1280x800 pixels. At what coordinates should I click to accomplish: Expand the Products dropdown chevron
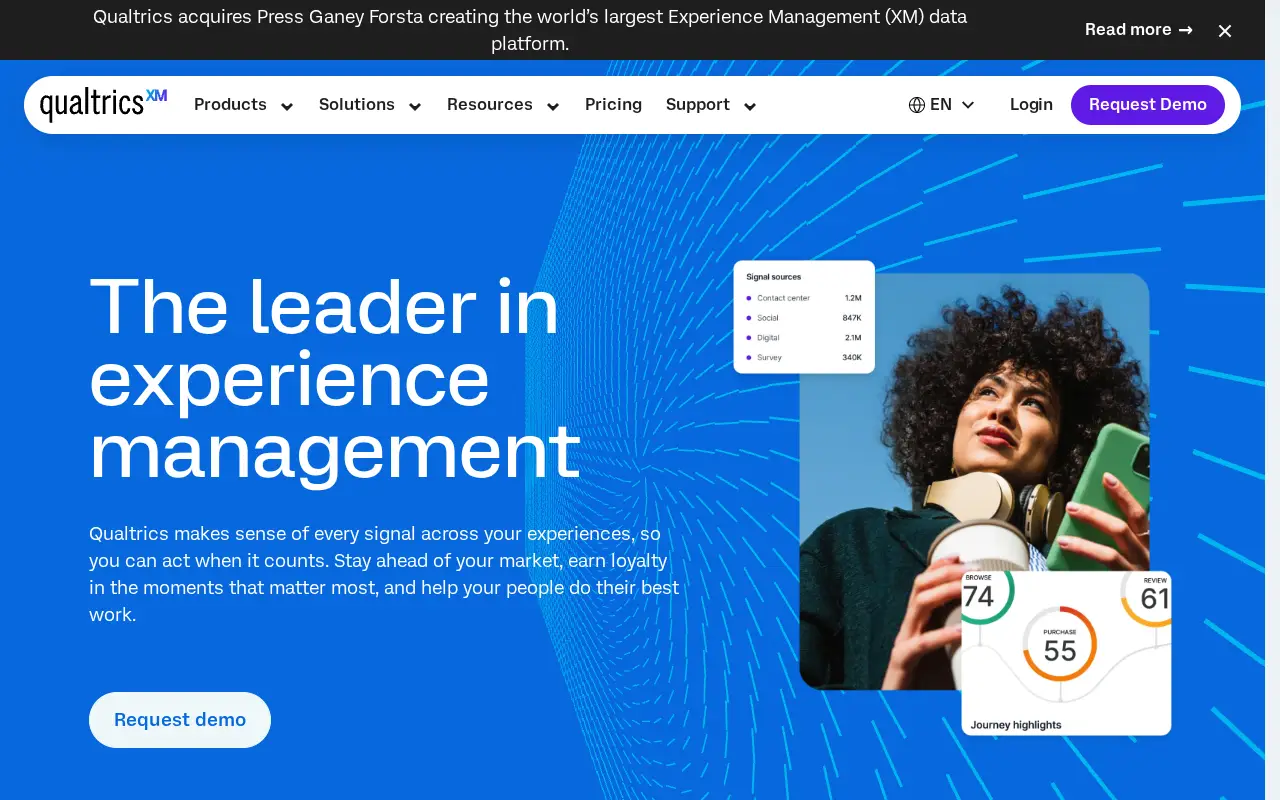pos(287,106)
